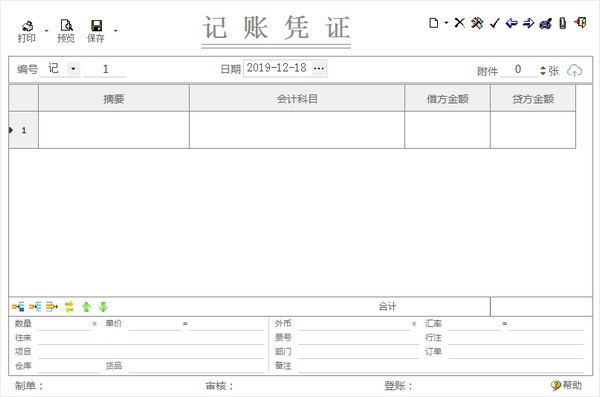The image size is (600, 397).
Task: Click the 往来 input field
Action: click(x=151, y=338)
